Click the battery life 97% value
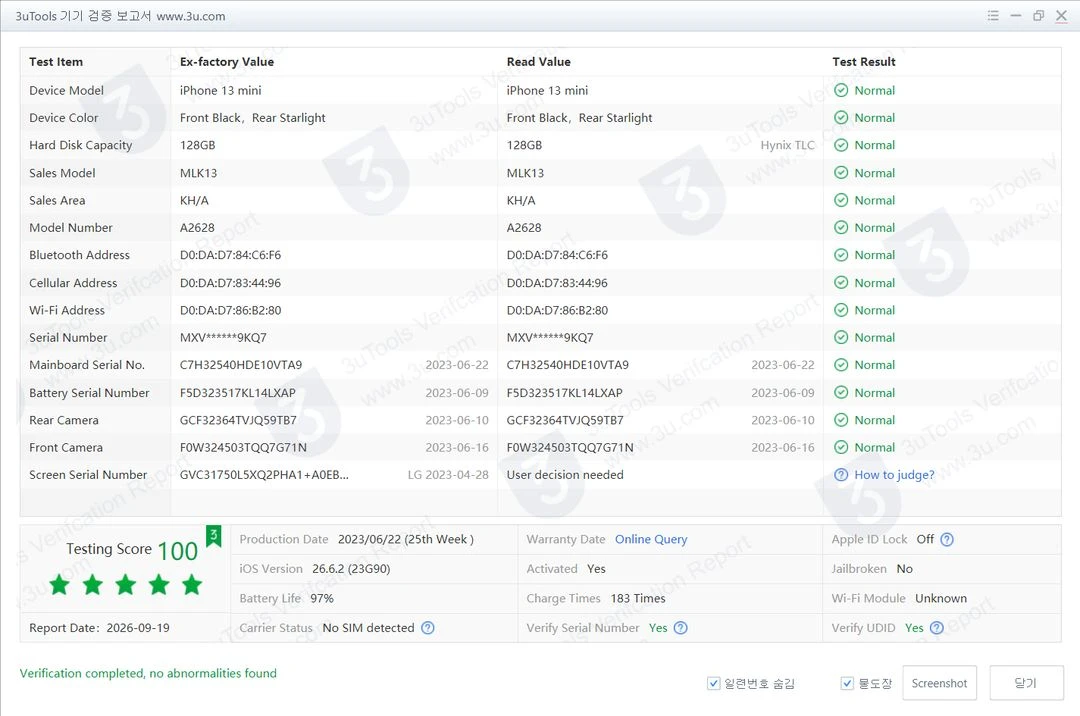The height and width of the screenshot is (716, 1080). pos(322,599)
